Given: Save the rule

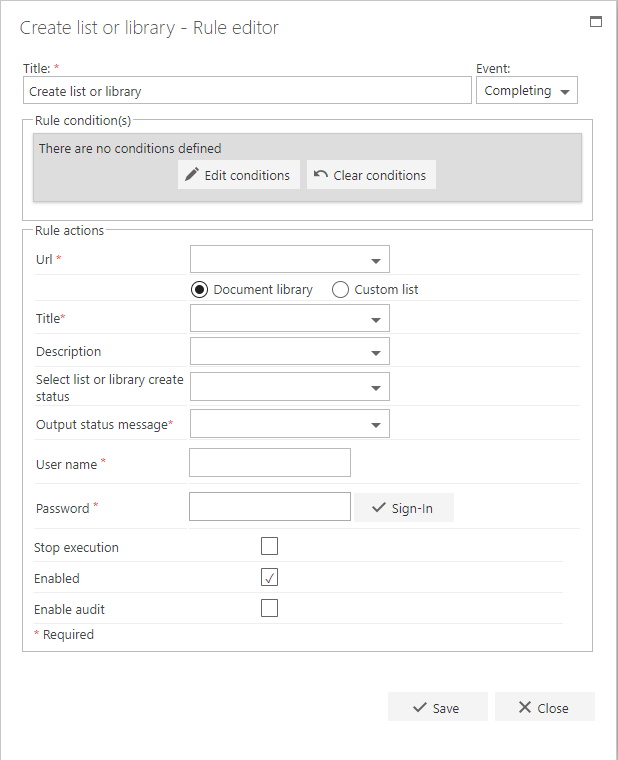Looking at the screenshot, I should 437,707.
